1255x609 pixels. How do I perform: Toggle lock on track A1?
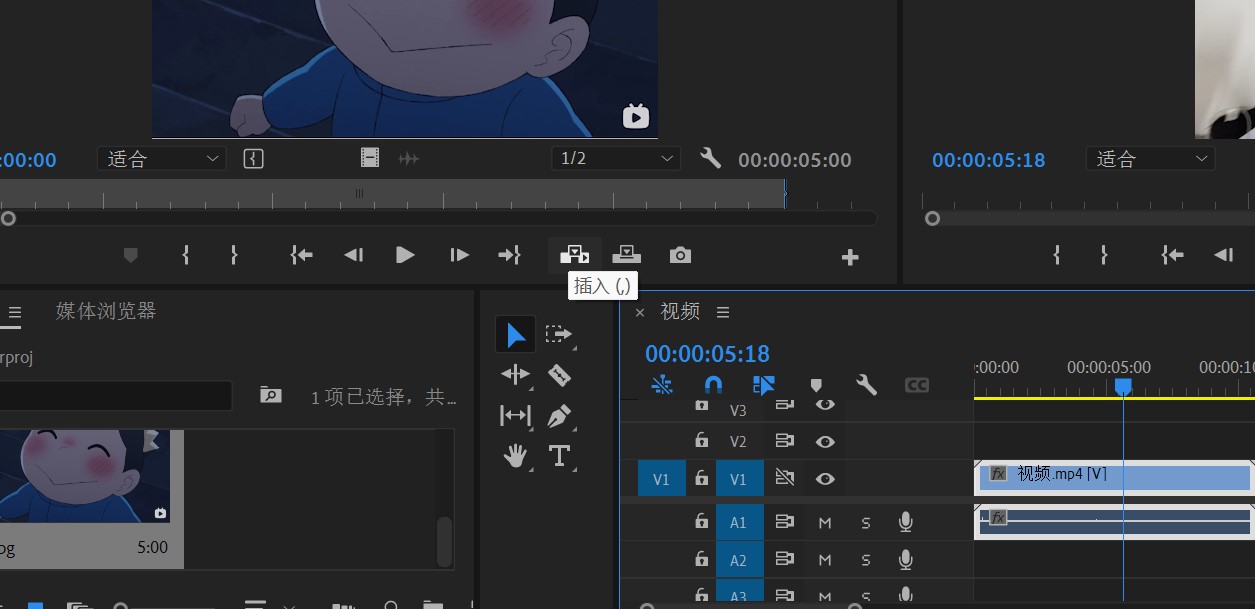[x=701, y=521]
